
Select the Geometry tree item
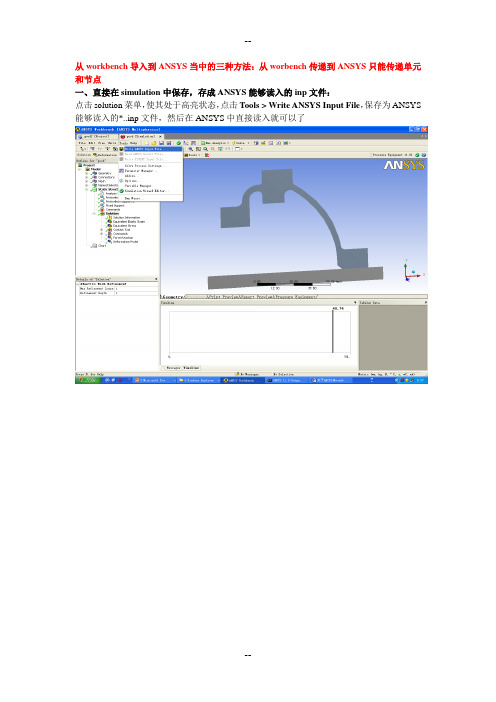point(104,173)
